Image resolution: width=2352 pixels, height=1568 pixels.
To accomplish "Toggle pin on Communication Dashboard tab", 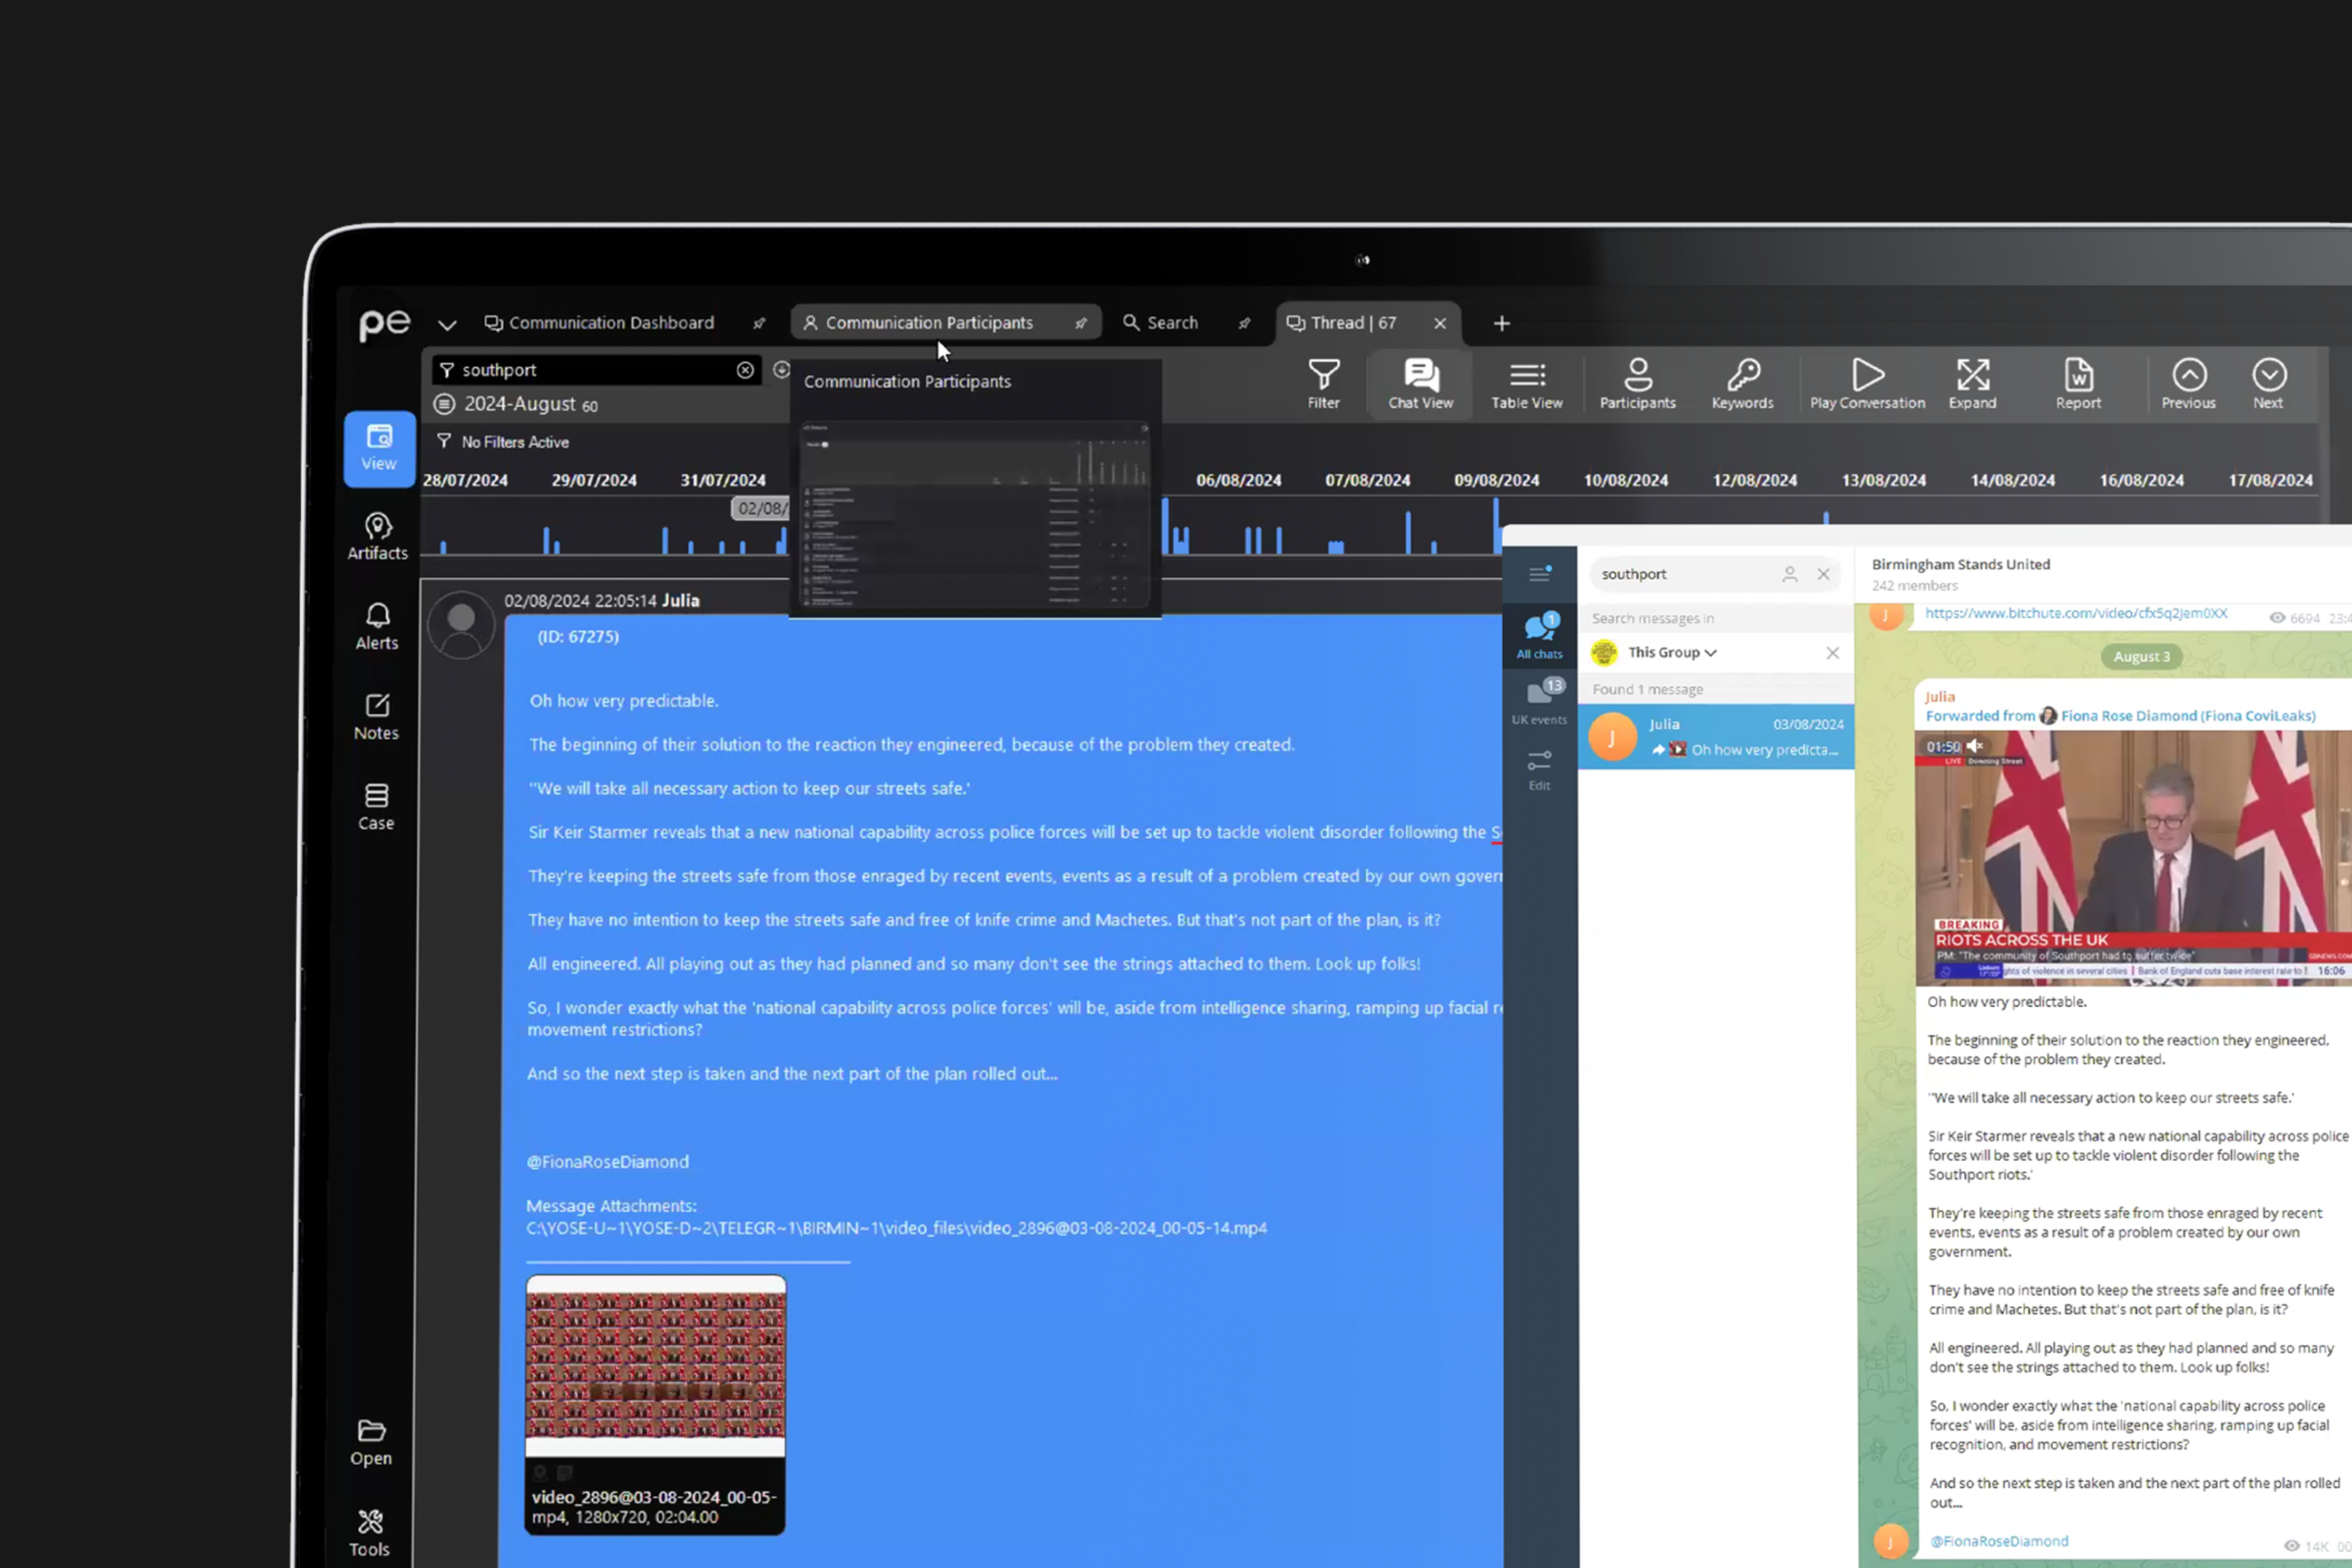I will coord(759,323).
